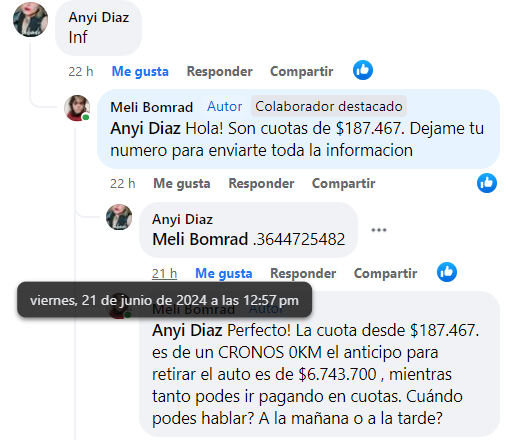Toggle Me gusta on the phone number reply
Viewport: 509px width, 440px height.
pos(224,273)
